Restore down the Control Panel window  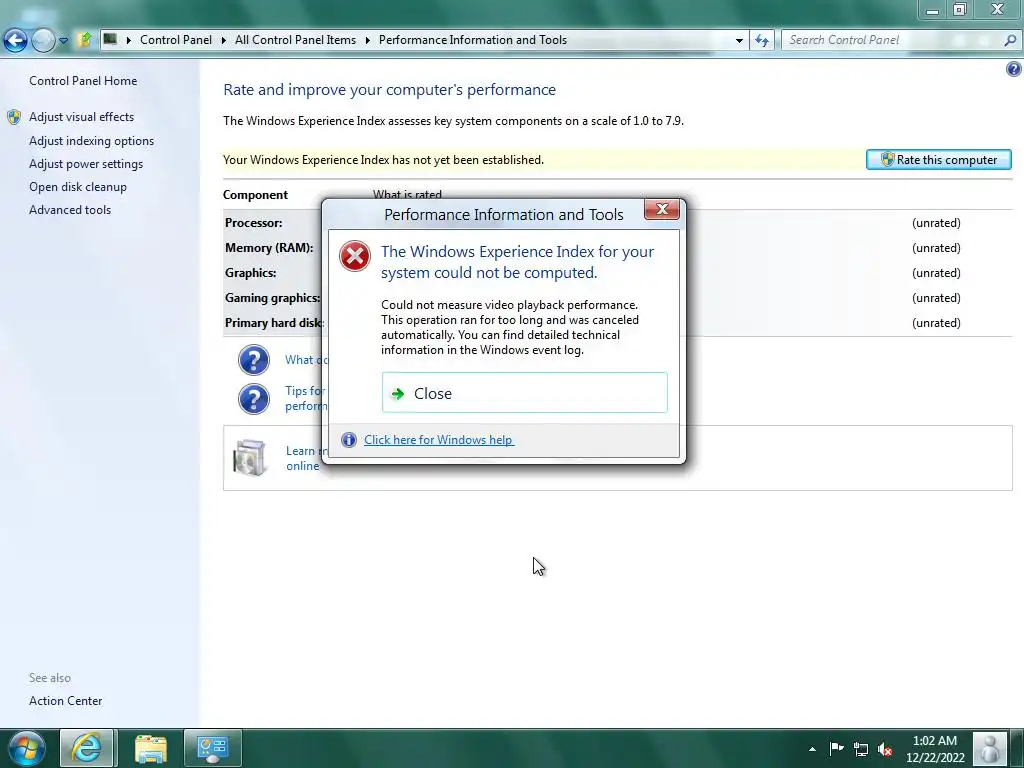click(959, 10)
